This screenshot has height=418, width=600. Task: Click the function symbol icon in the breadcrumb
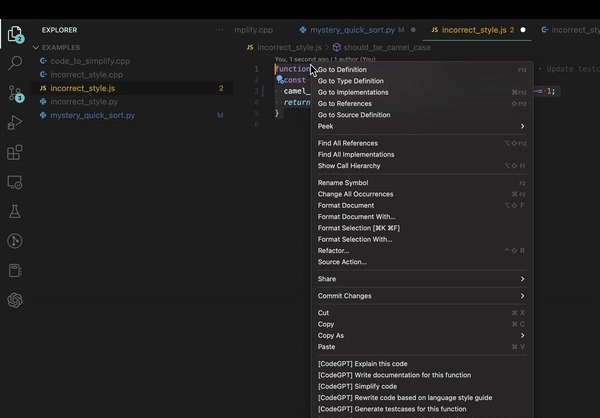point(337,47)
